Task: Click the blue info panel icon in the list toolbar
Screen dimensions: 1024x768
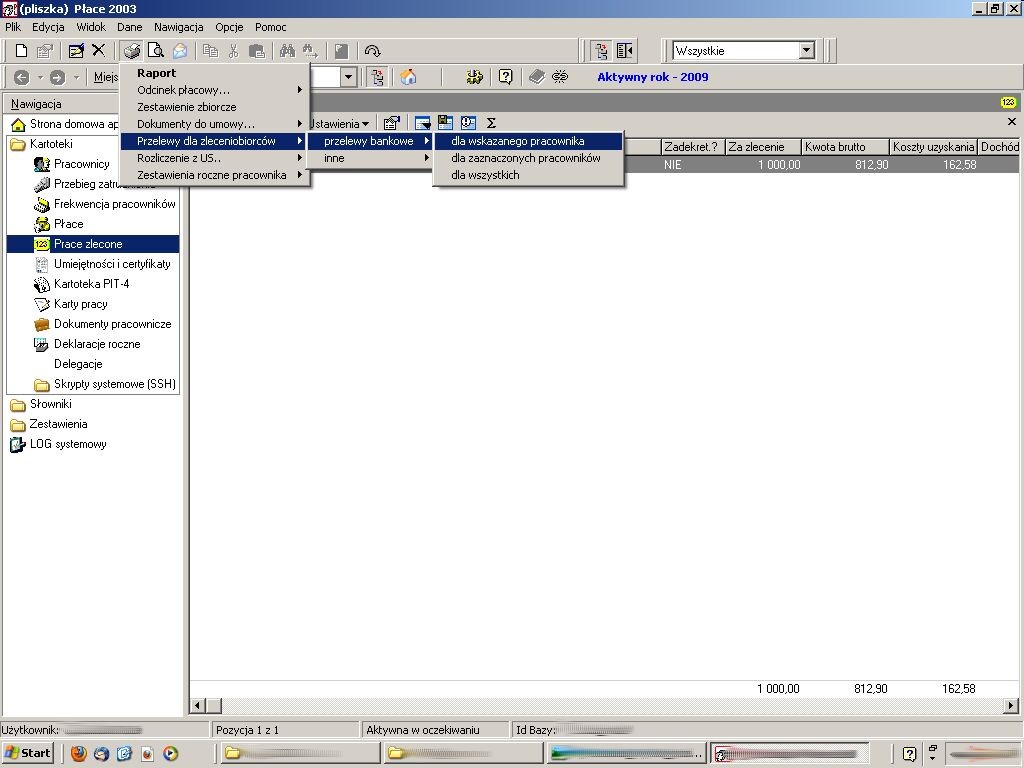Action: [x=468, y=123]
